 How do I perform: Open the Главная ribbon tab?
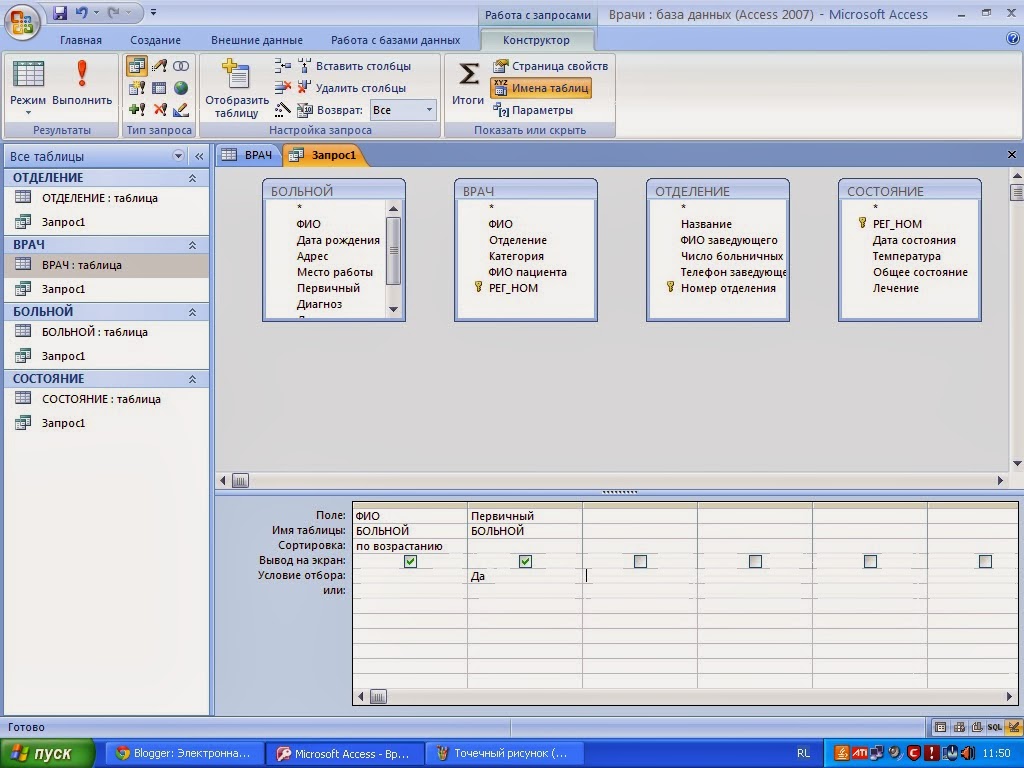click(x=81, y=40)
